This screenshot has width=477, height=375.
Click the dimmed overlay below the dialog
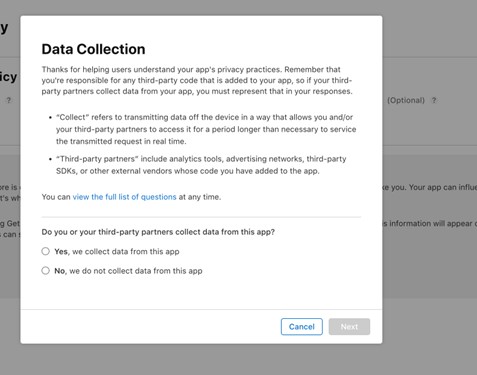238,359
